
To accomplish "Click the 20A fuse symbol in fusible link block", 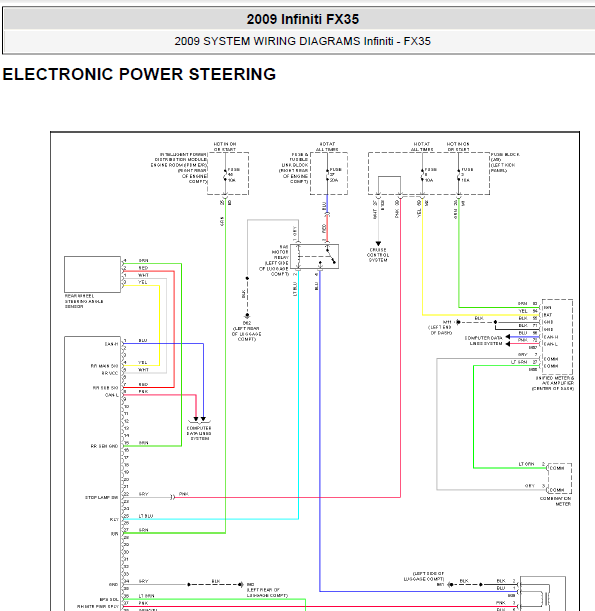I will (x=327, y=175).
